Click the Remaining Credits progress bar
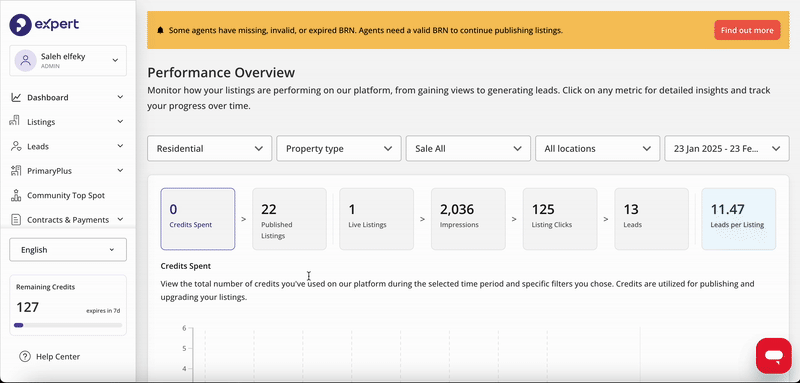This screenshot has width=800, height=383. point(68,325)
